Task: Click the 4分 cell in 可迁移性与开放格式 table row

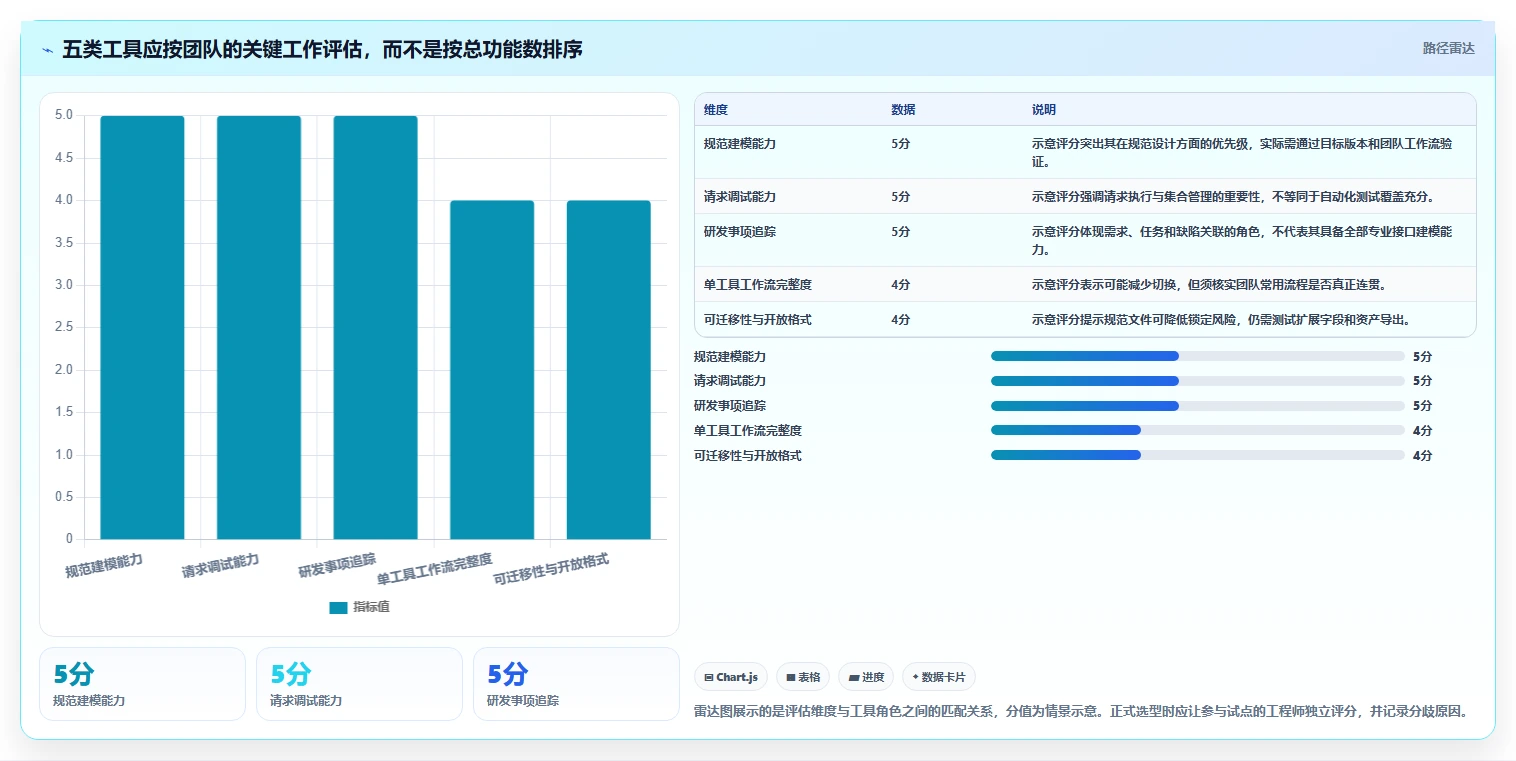Action: point(901,320)
